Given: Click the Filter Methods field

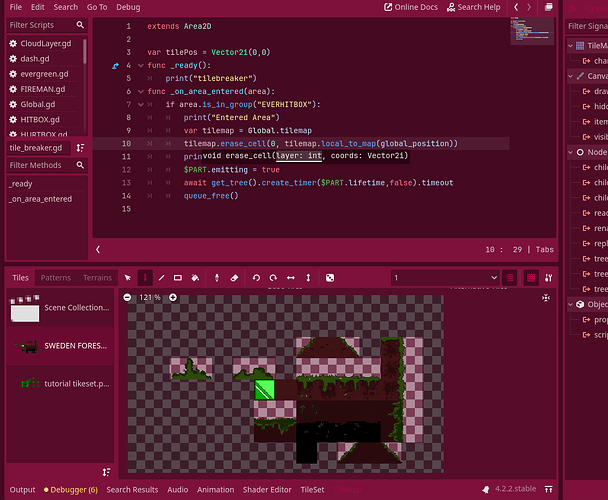Looking at the screenshot, I should click(47, 165).
